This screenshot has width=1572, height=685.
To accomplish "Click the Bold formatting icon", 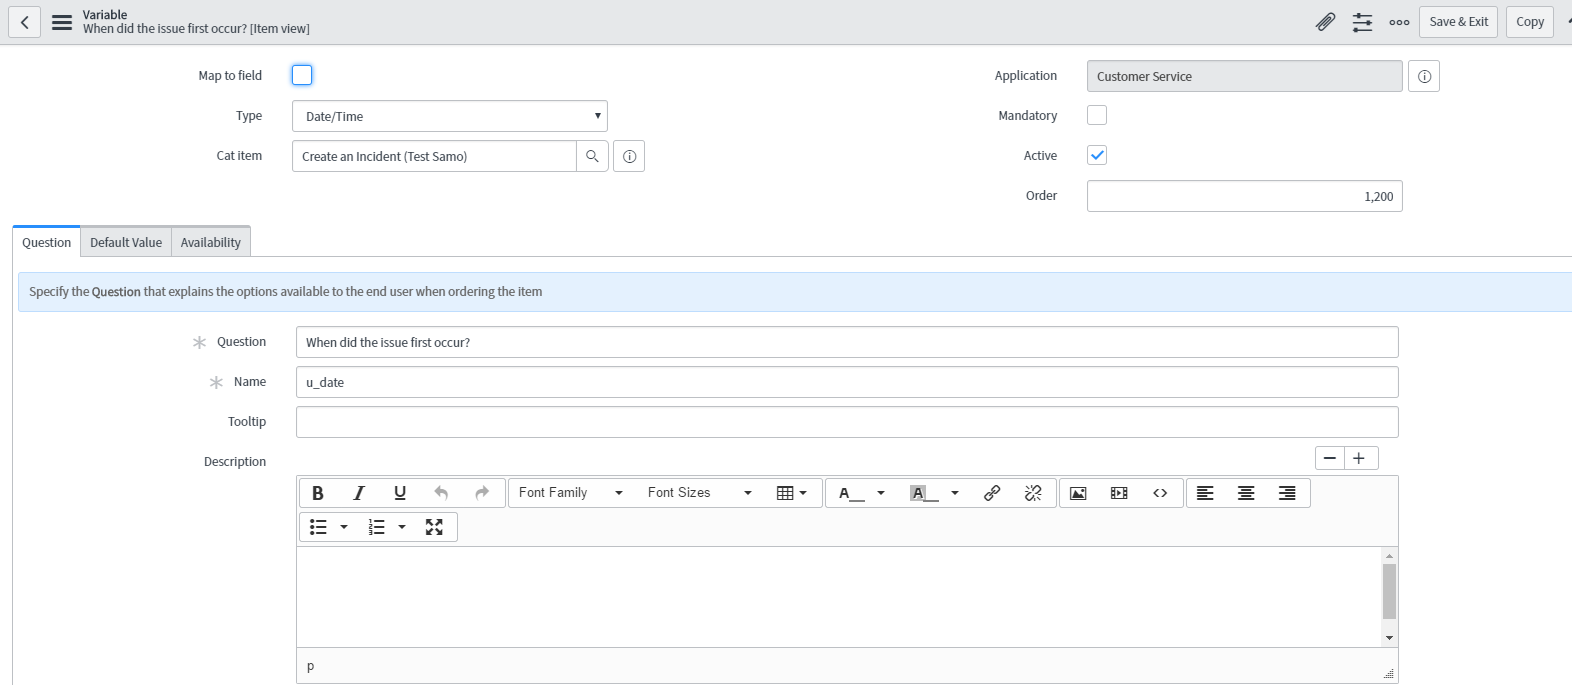I will (x=318, y=493).
